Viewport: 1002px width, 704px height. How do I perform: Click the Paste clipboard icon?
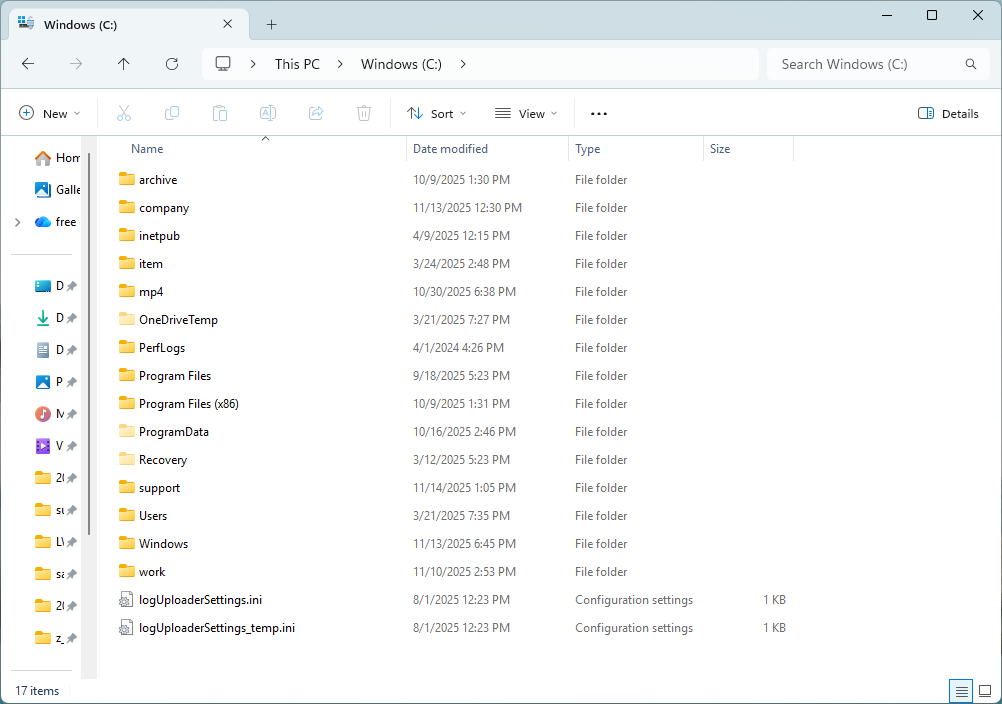click(220, 113)
